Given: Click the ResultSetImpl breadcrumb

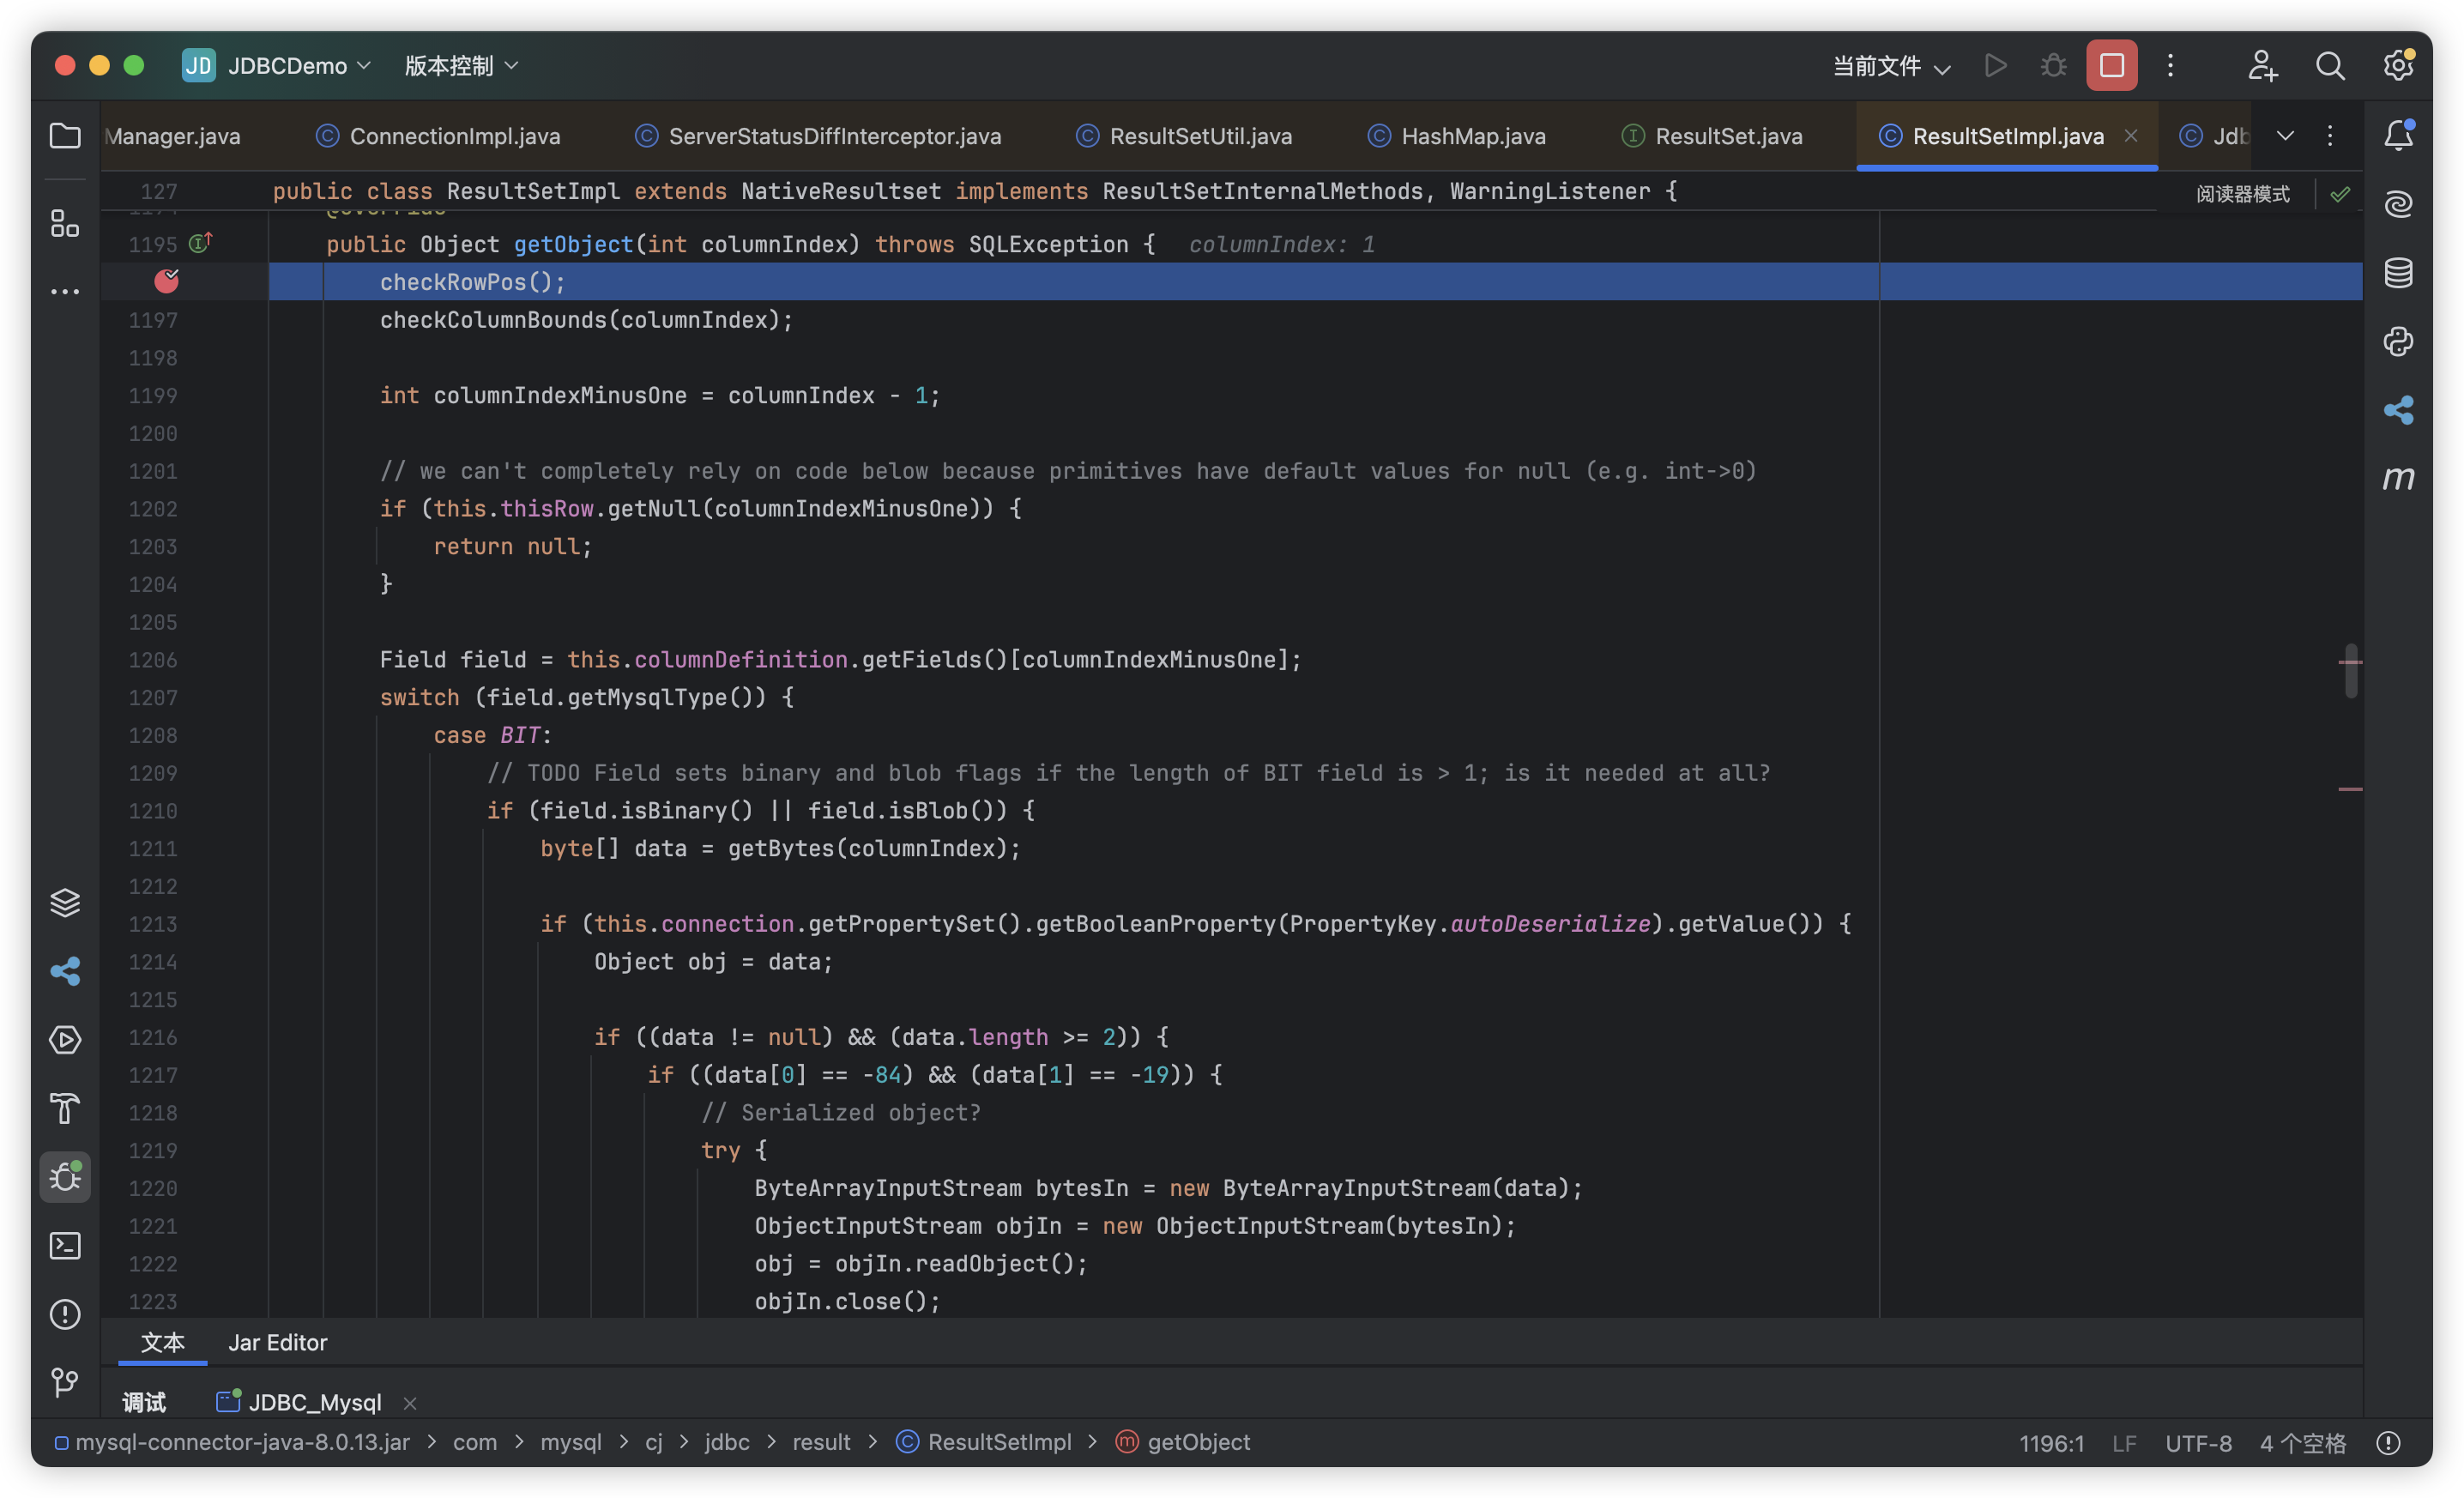Looking at the screenshot, I should tap(984, 1442).
